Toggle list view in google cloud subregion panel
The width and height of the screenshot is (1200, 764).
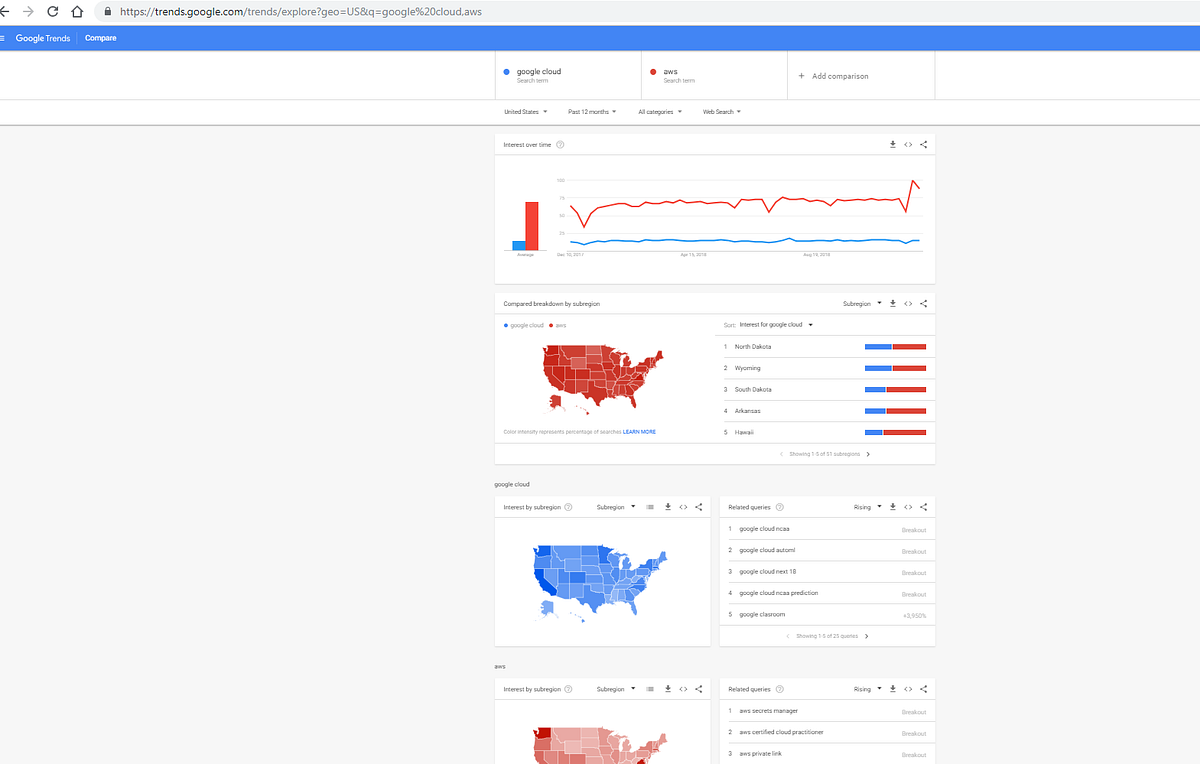(650, 507)
